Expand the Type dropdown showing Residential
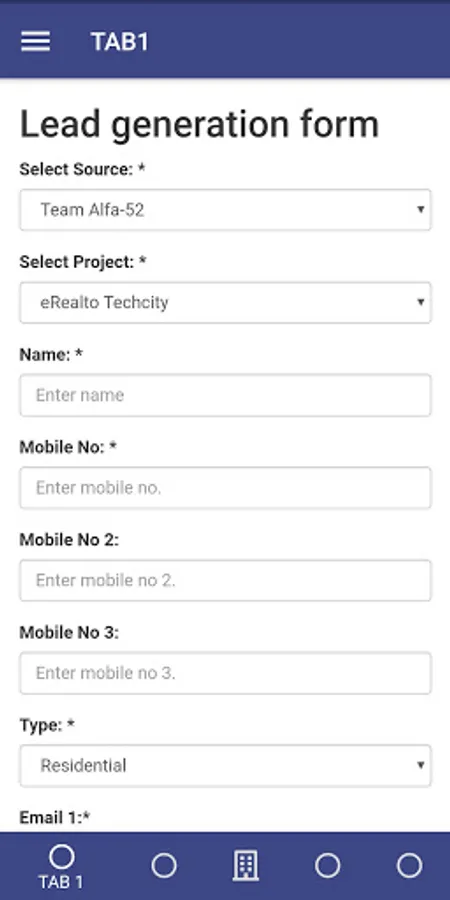Screen dimensions: 450x900 (225, 766)
